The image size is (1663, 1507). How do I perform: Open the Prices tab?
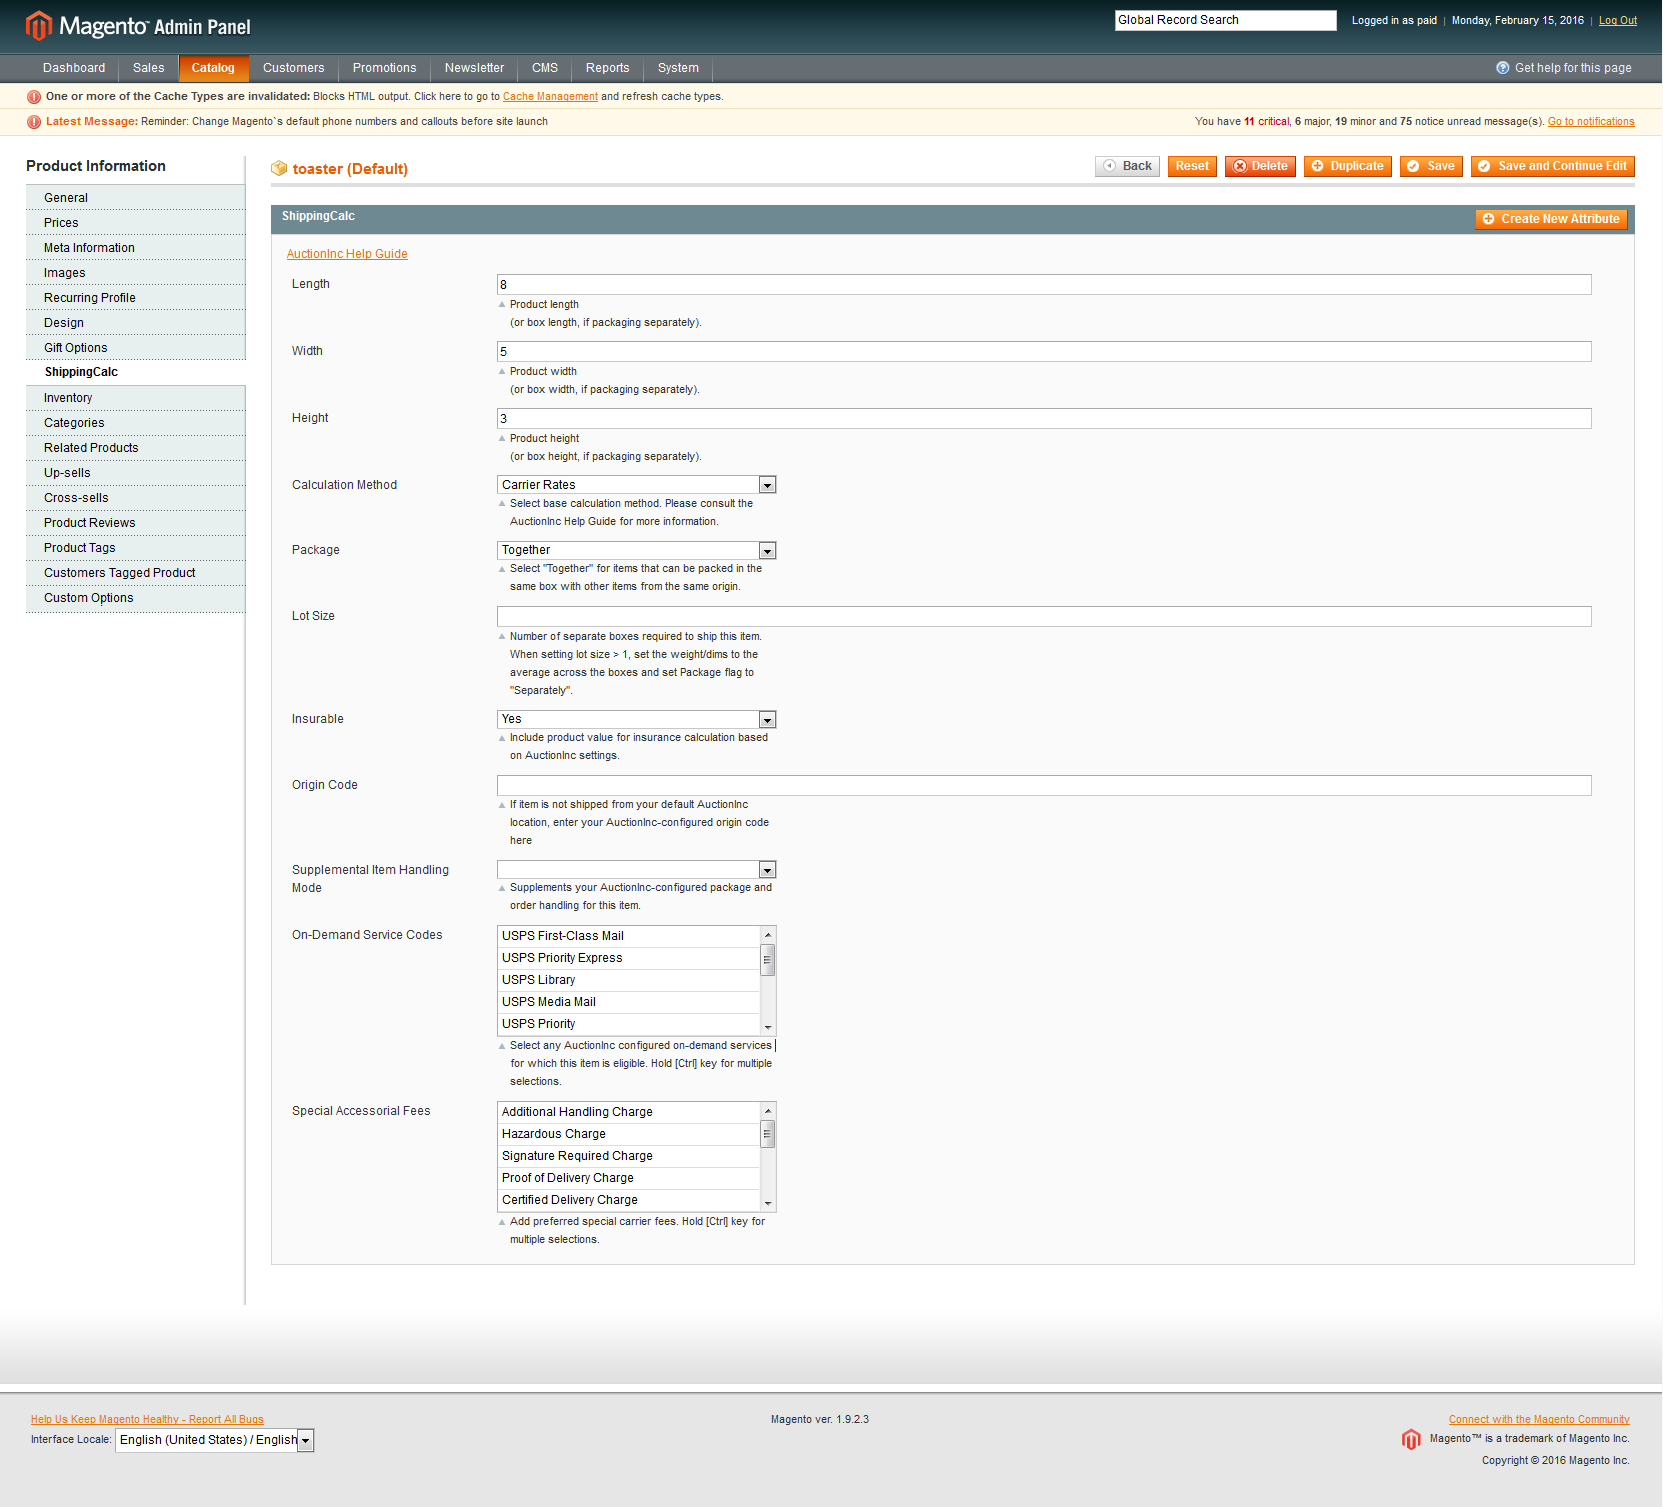[136, 223]
